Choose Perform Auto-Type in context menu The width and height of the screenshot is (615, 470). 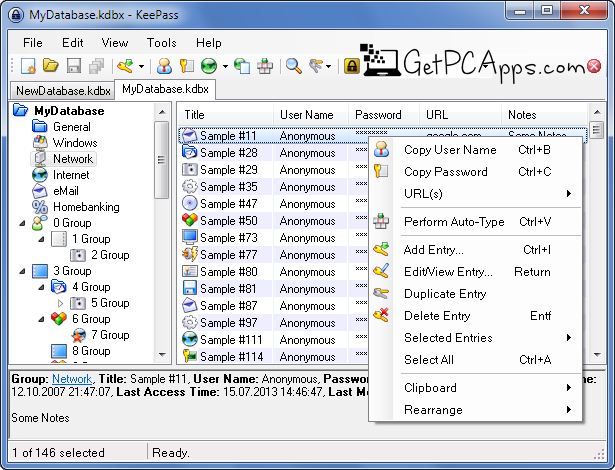click(x=475, y=222)
